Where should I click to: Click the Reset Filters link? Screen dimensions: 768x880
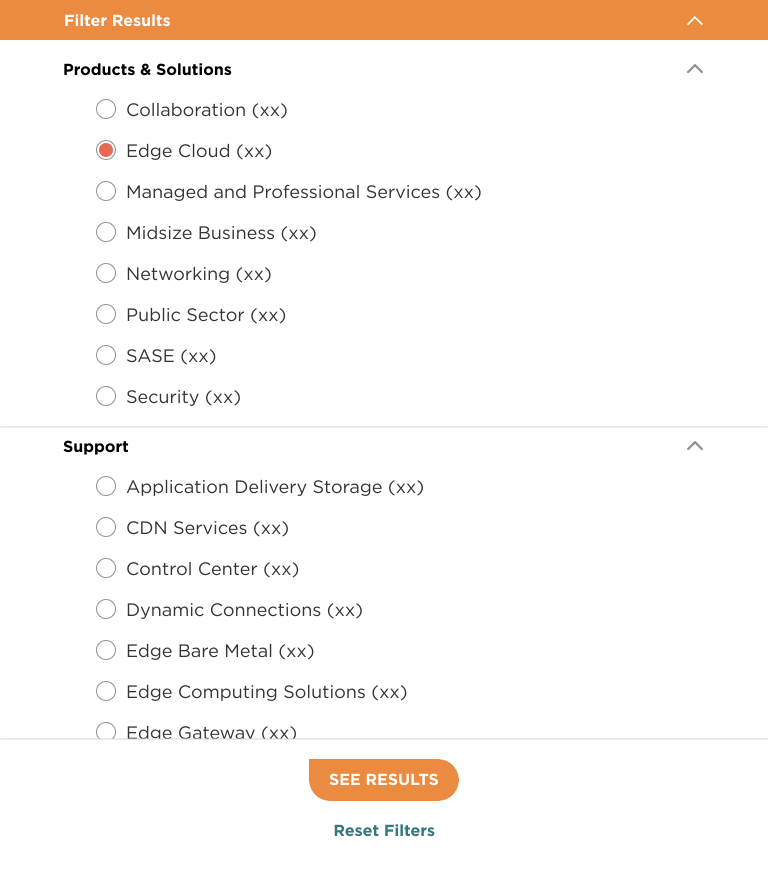pyautogui.click(x=384, y=831)
